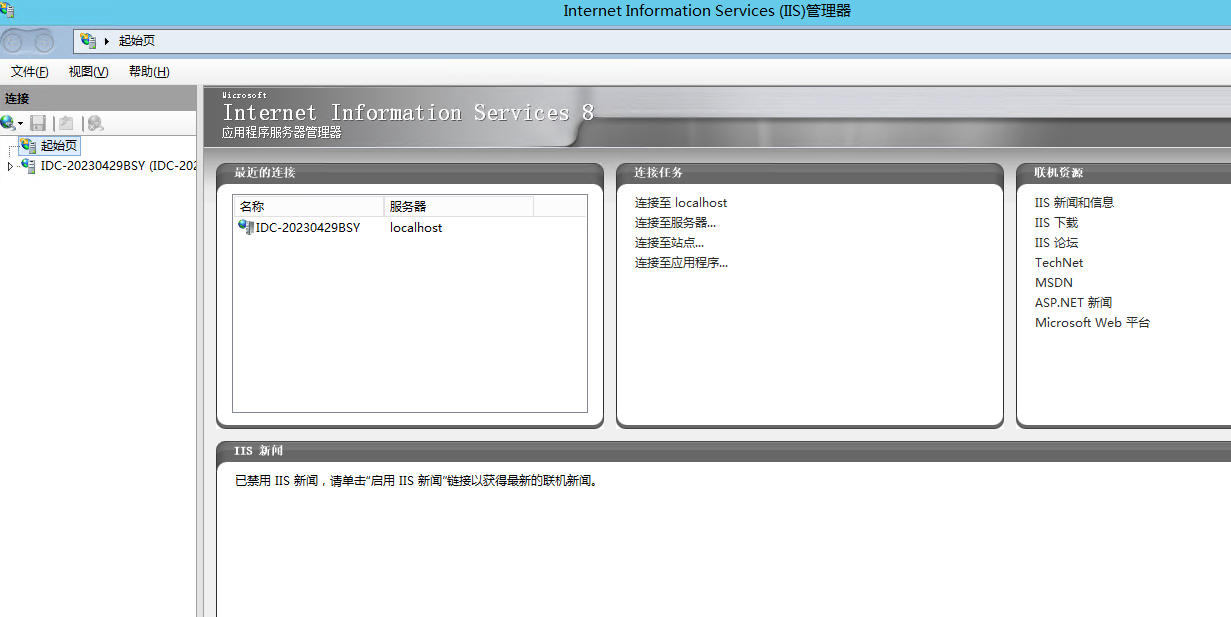Click the server icon in the address bar

(x=88, y=41)
